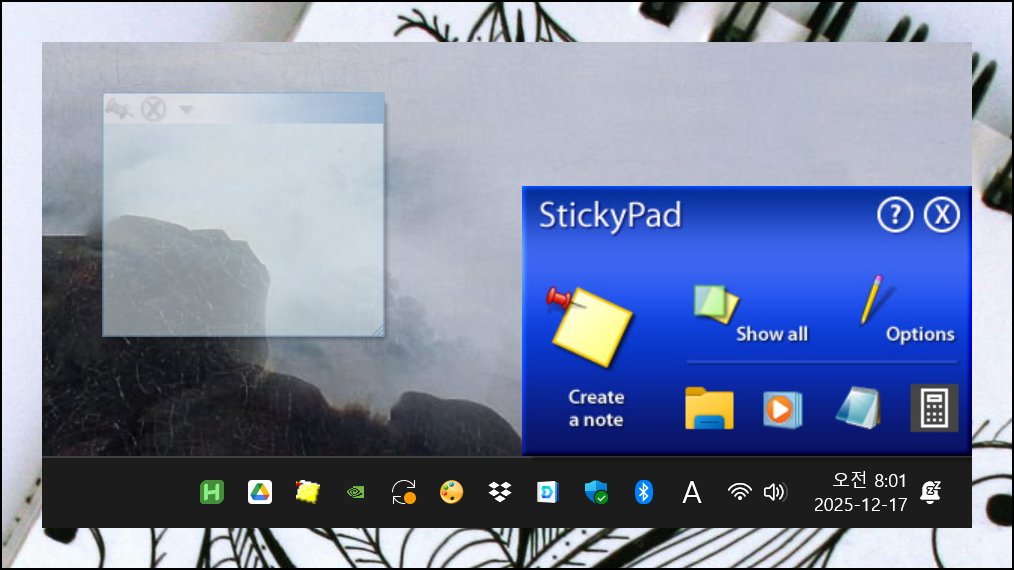Click the green H tray icon

[x=211, y=492]
